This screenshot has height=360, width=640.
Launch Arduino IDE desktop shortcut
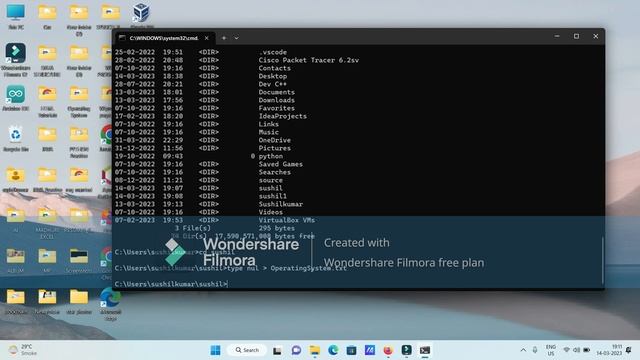coord(16,98)
